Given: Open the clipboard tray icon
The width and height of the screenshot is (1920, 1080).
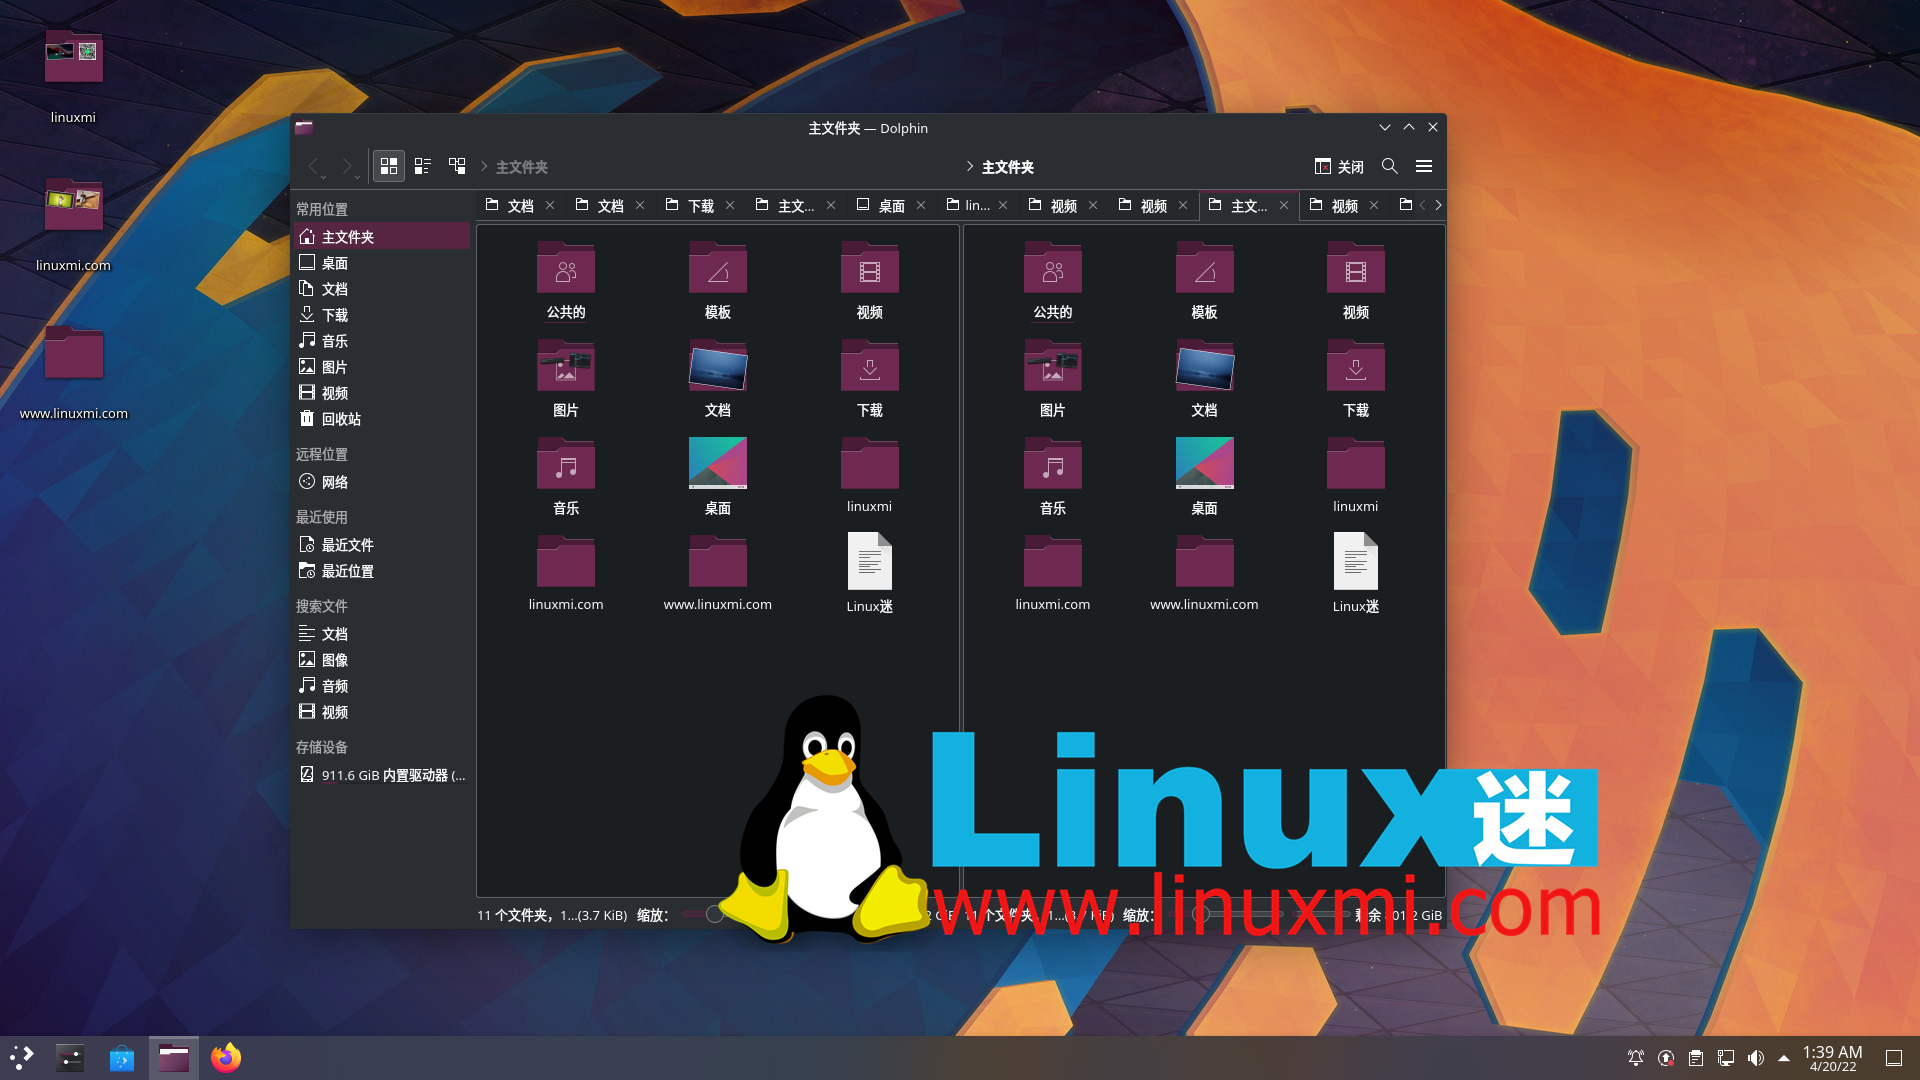Looking at the screenshot, I should point(1696,1057).
